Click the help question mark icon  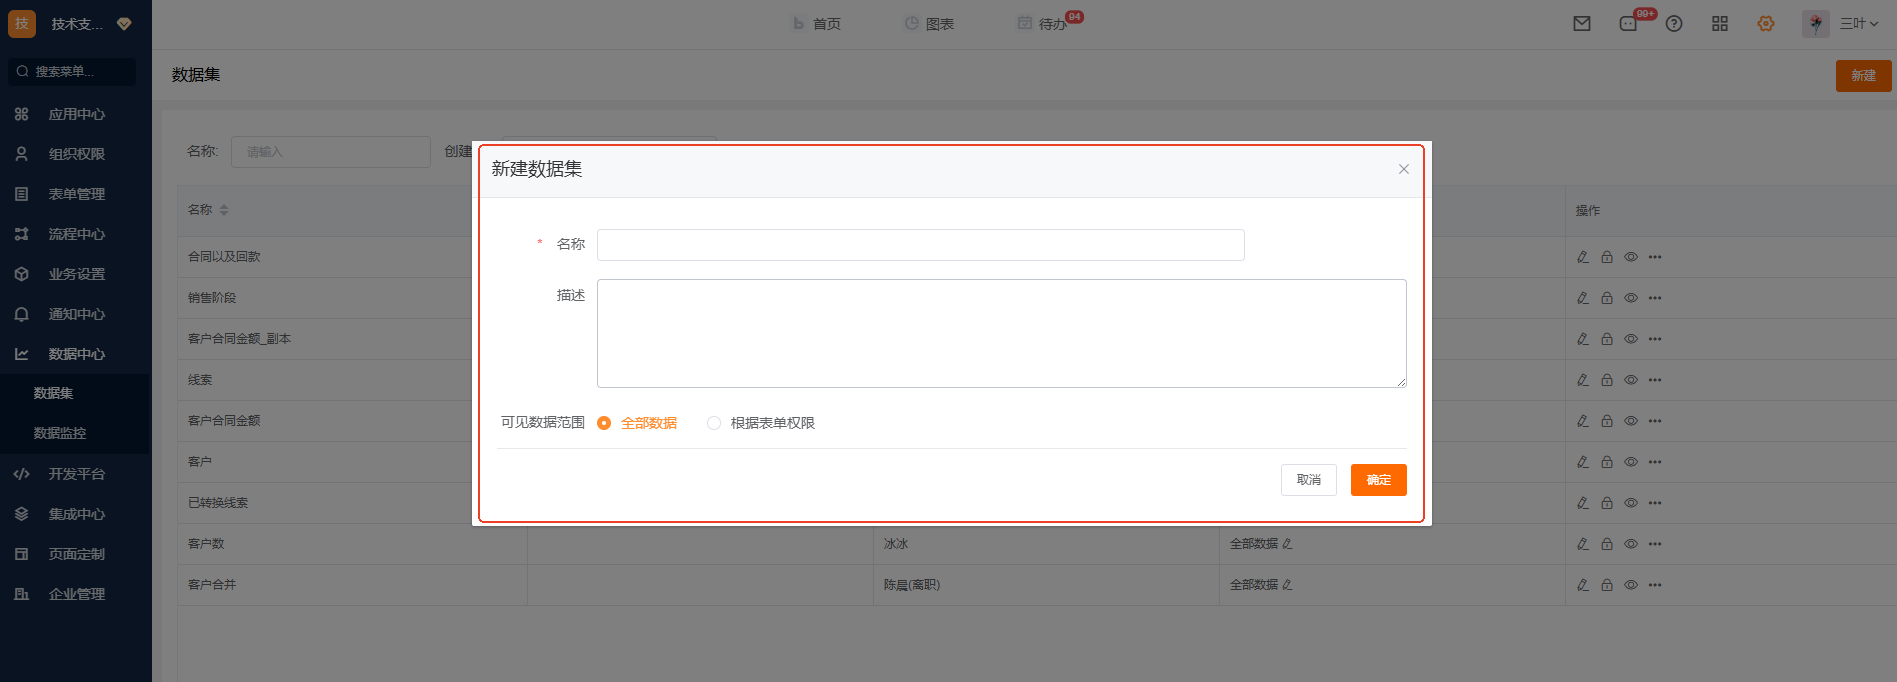point(1673,24)
